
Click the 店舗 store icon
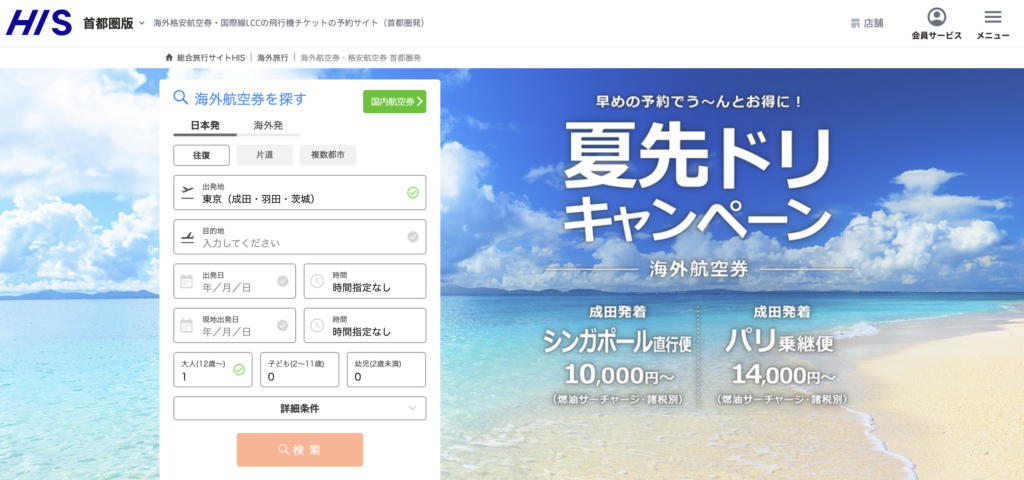click(x=855, y=24)
